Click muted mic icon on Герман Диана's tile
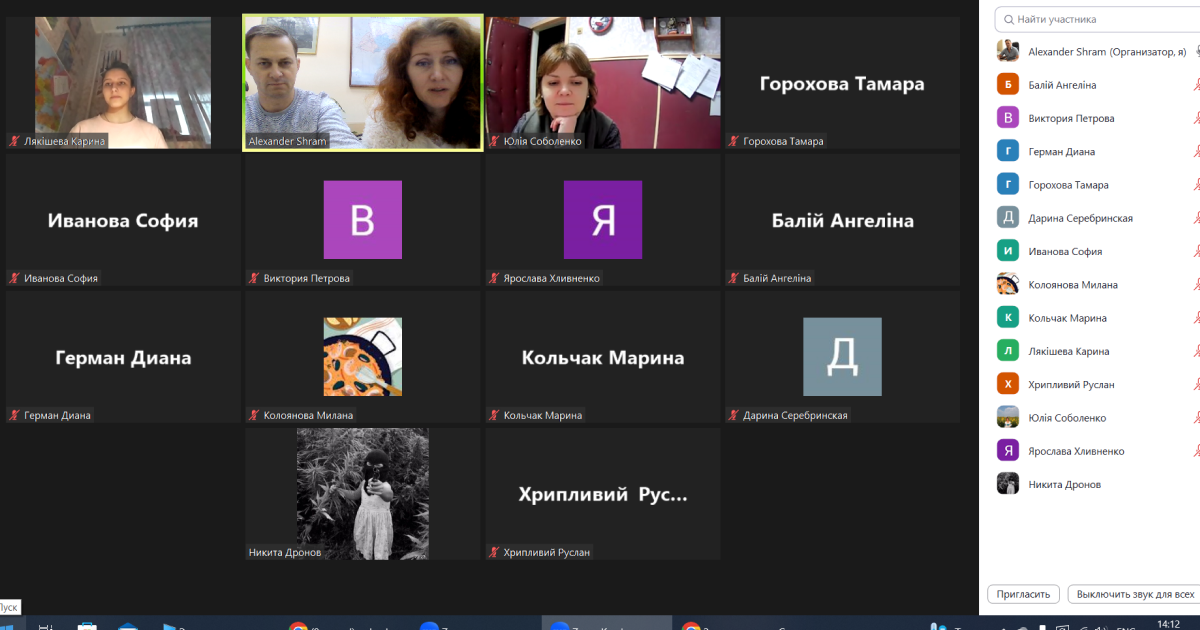This screenshot has height=630, width=1200. (x=14, y=416)
